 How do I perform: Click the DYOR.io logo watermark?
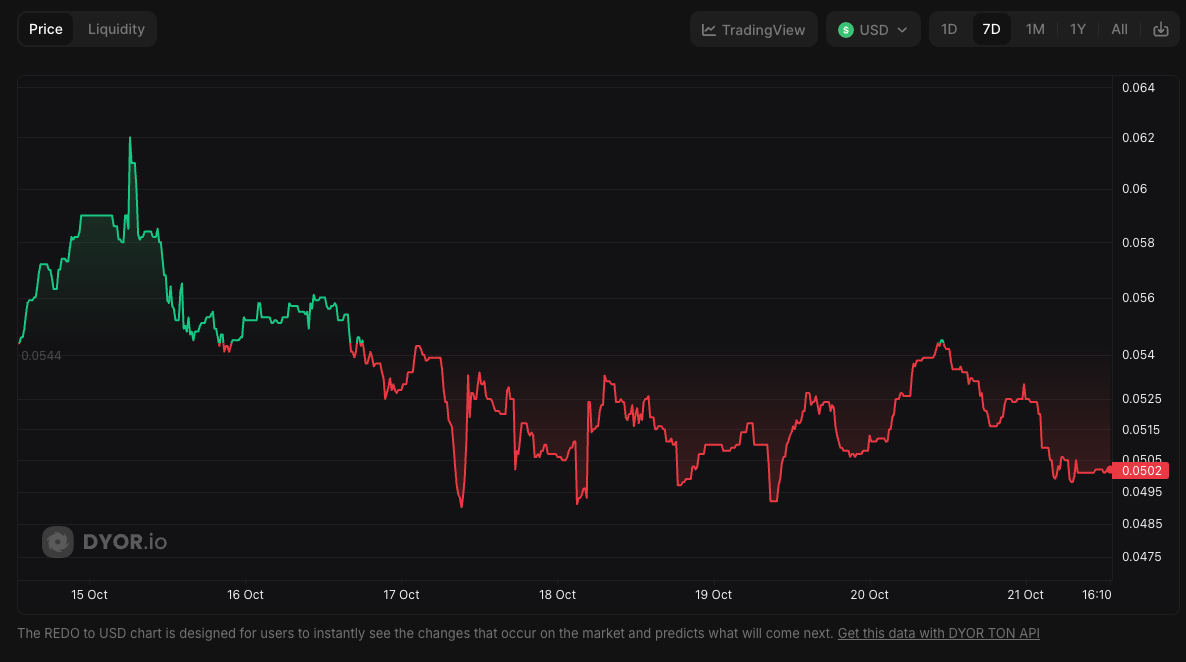tap(105, 542)
